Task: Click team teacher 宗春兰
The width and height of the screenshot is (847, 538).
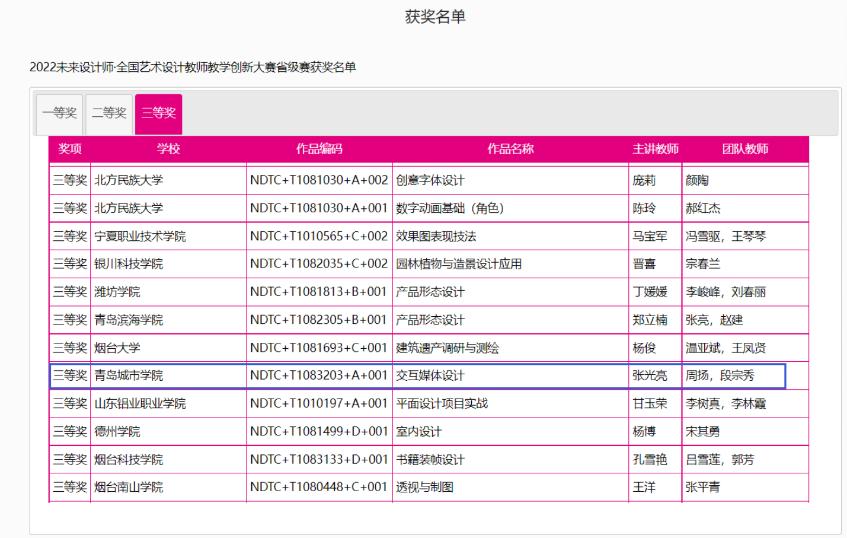Action: tap(703, 264)
